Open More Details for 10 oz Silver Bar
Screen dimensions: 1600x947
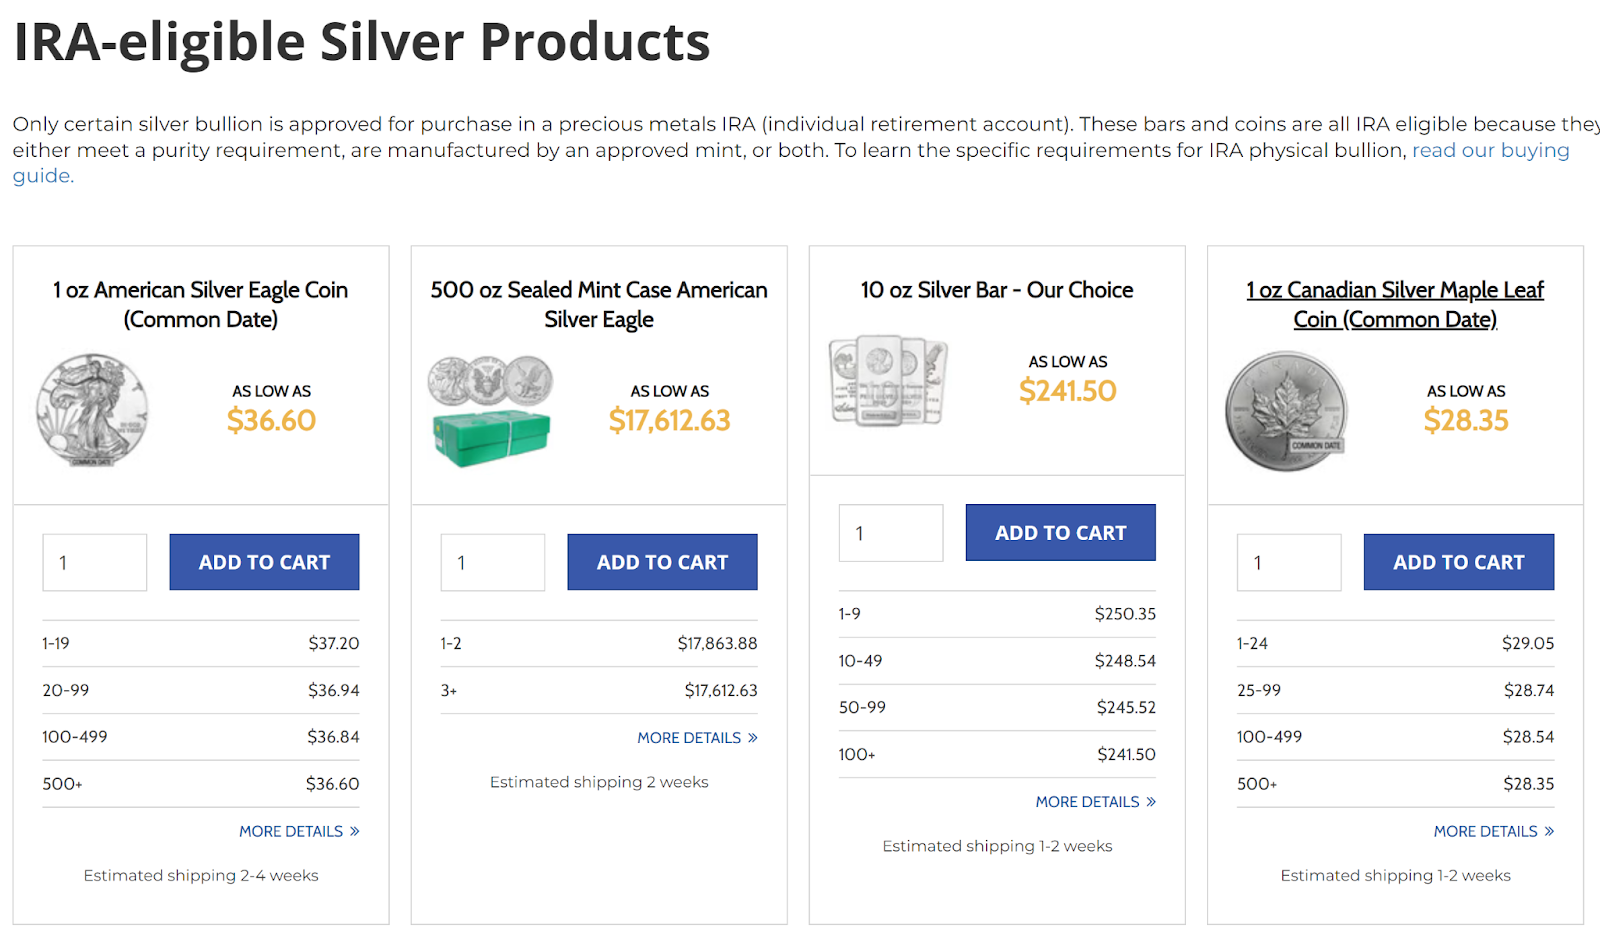point(1095,802)
